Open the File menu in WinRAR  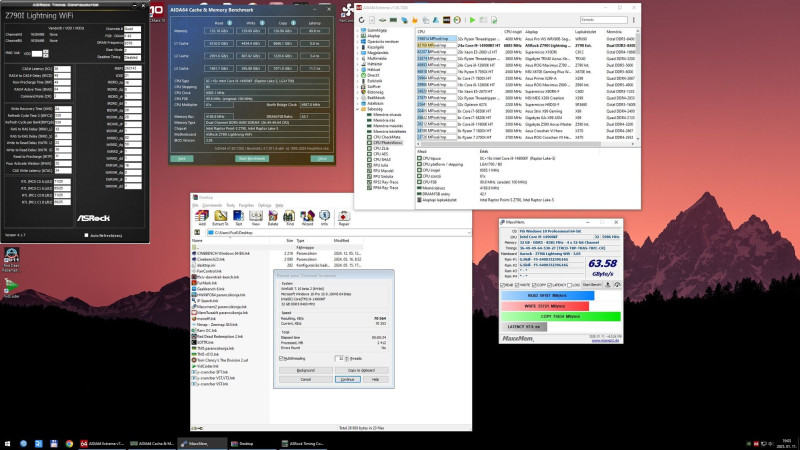195,206
